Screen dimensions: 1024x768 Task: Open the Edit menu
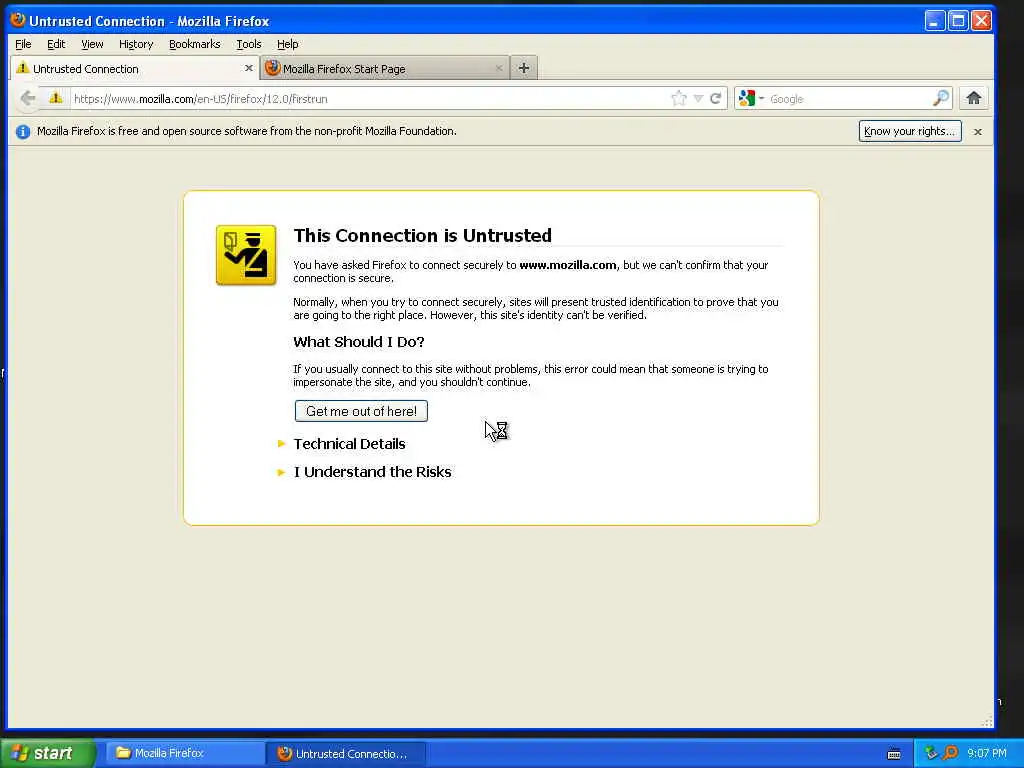[56, 44]
